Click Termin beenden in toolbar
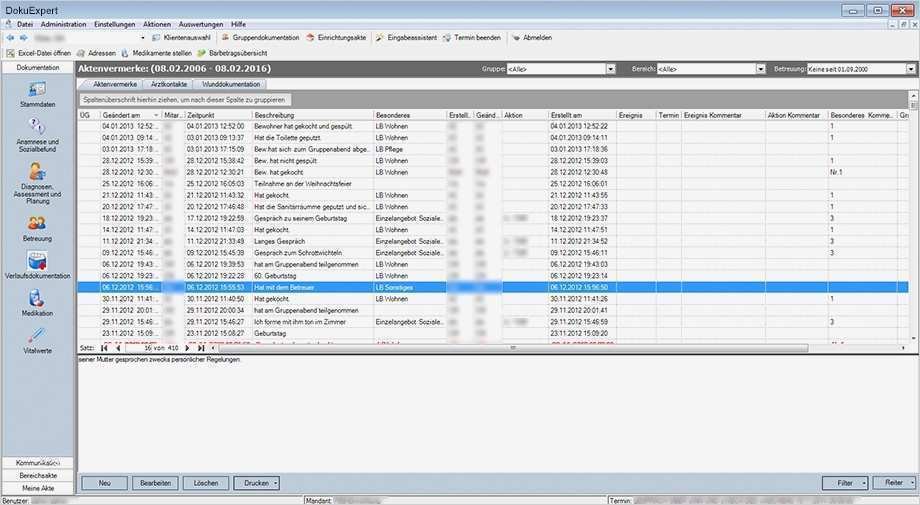920x505 pixels. pyautogui.click(x=472, y=38)
